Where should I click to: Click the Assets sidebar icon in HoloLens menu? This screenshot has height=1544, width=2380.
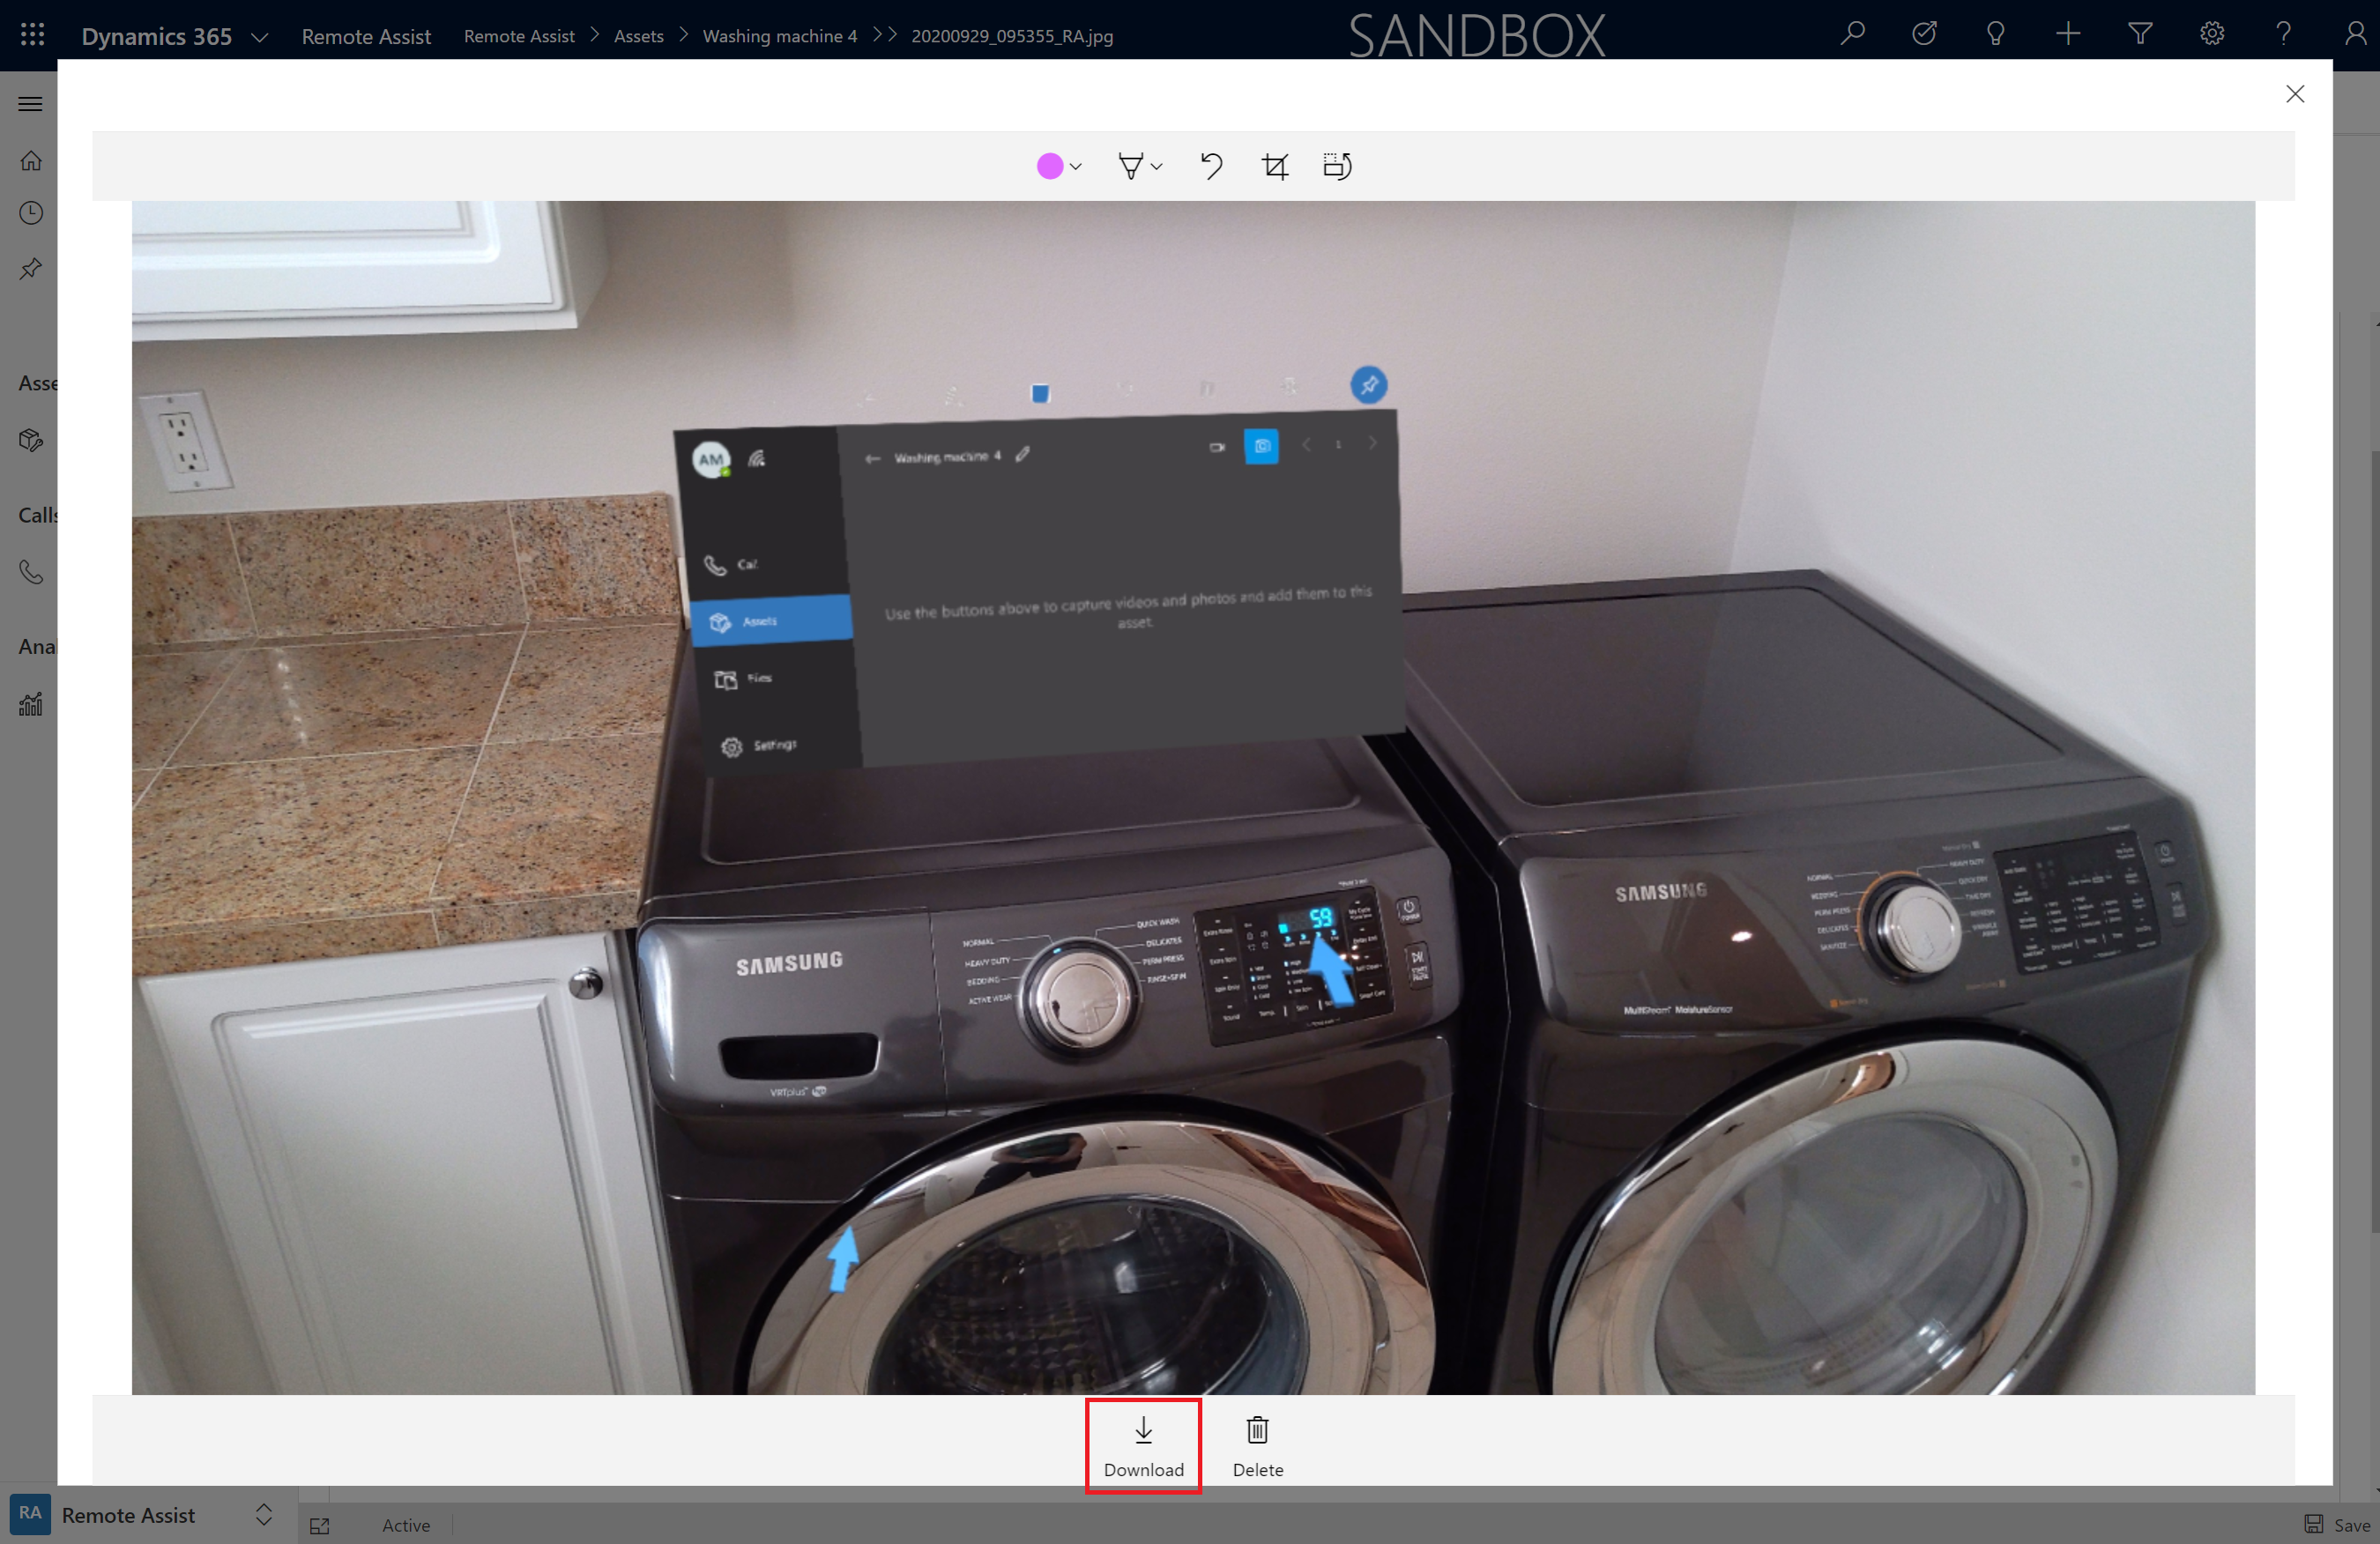[769, 621]
